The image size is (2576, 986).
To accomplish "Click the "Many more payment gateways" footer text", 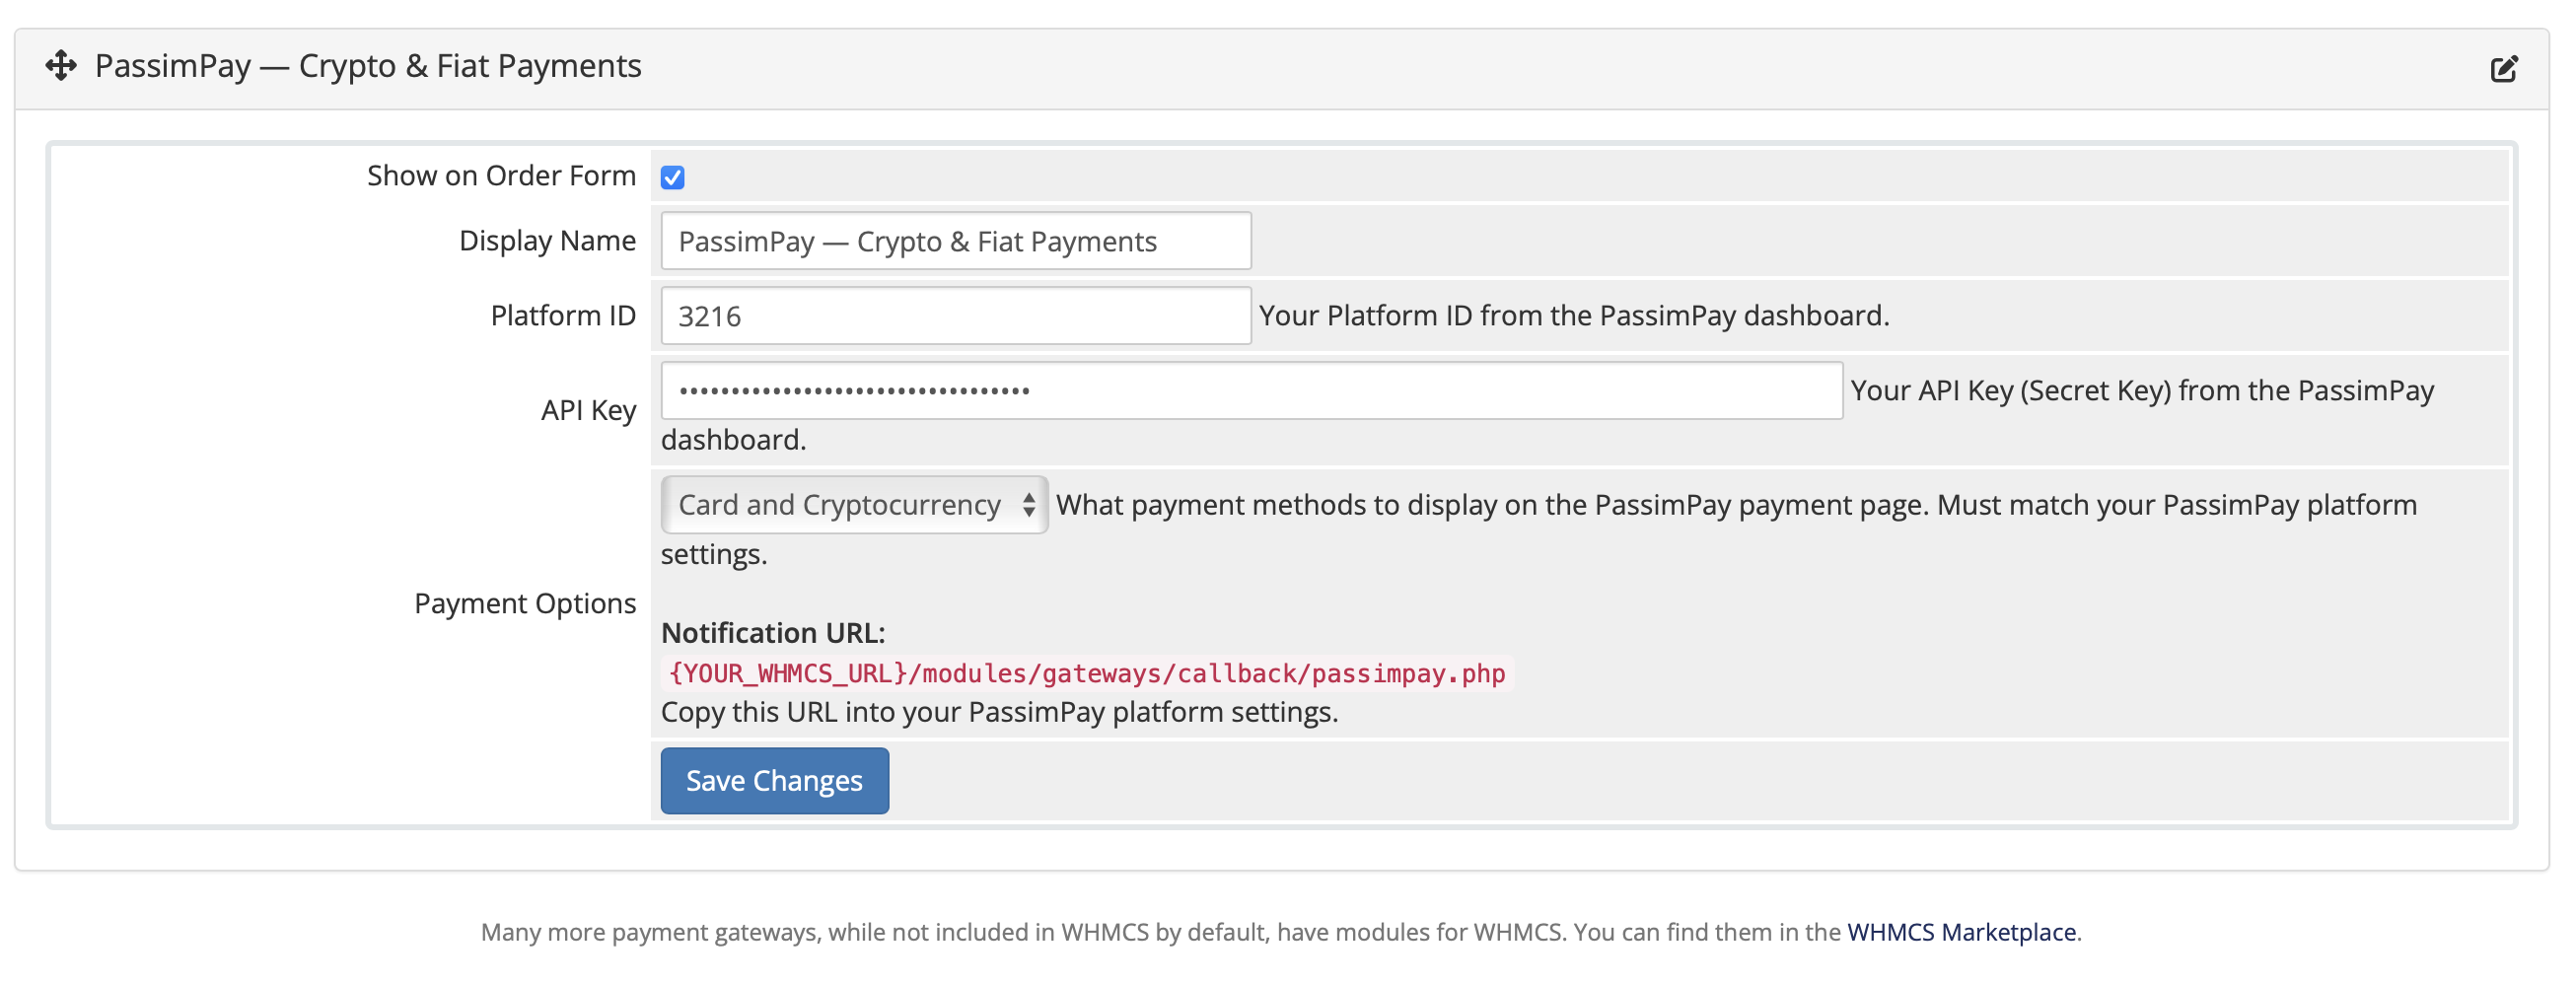I will coord(1160,932).
